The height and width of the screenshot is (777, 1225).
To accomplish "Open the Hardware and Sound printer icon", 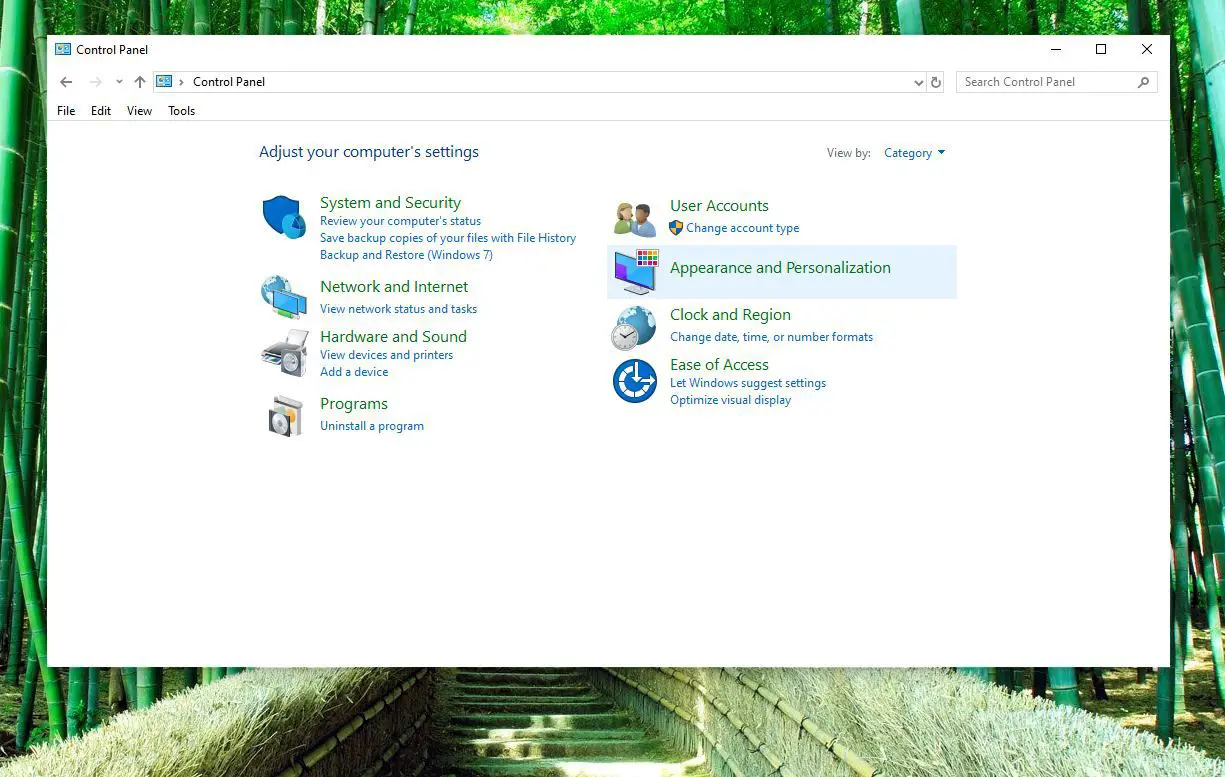I will click(x=284, y=352).
